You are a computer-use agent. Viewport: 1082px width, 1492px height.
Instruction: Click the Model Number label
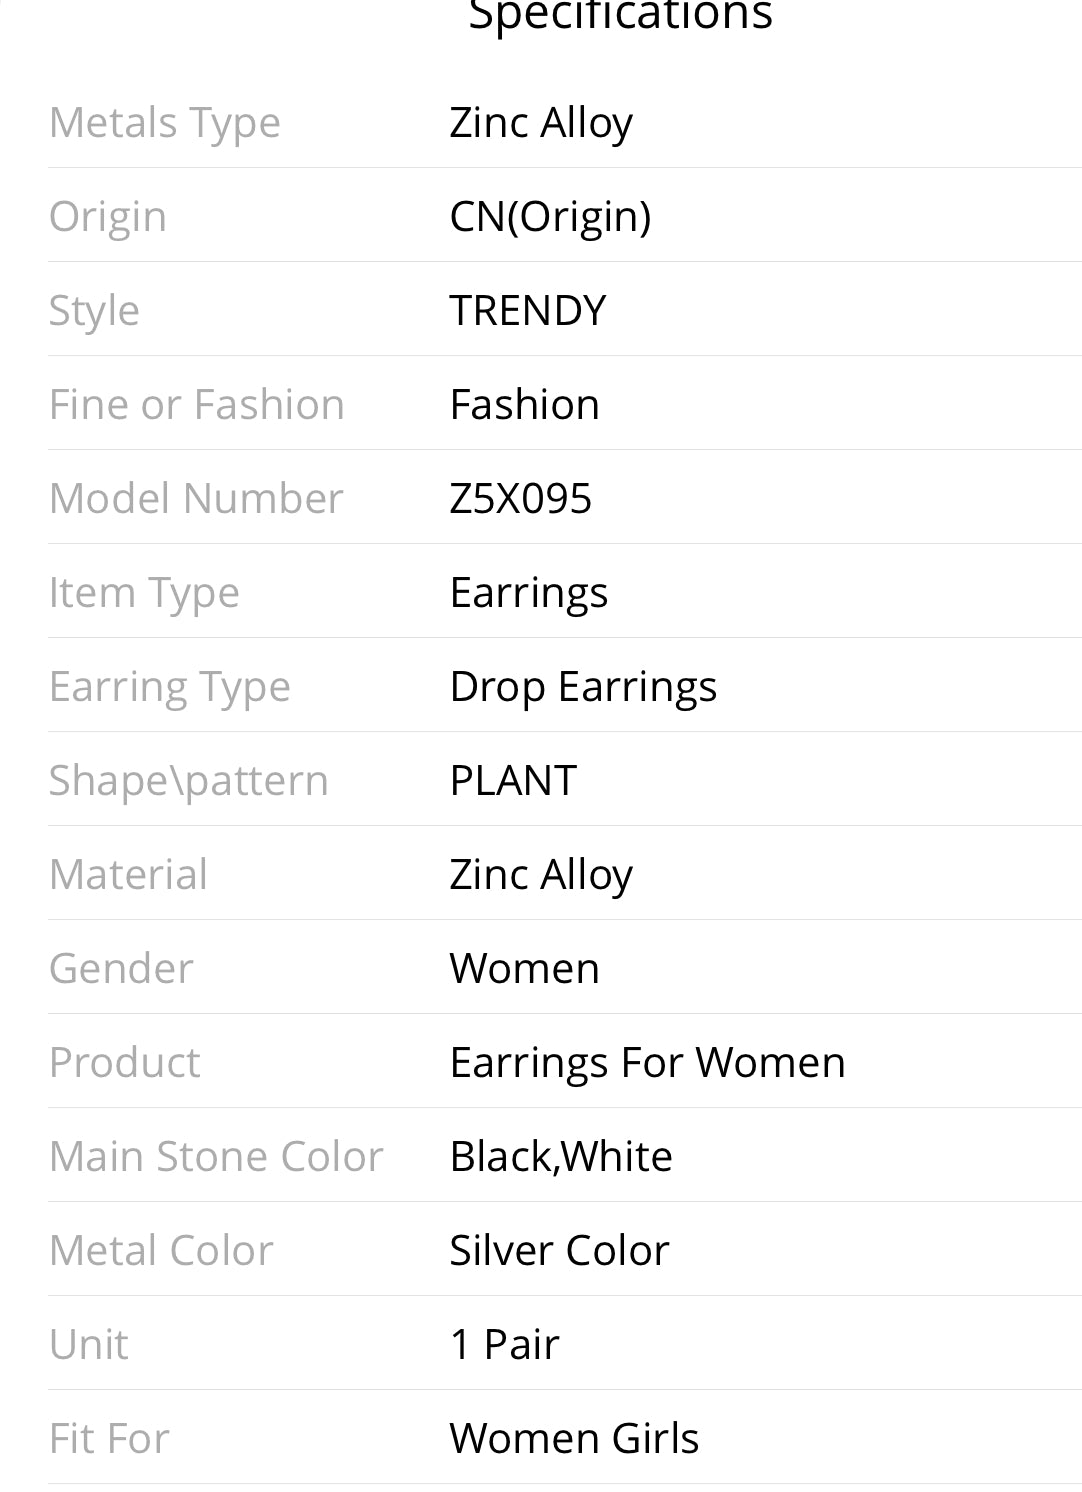196,499
